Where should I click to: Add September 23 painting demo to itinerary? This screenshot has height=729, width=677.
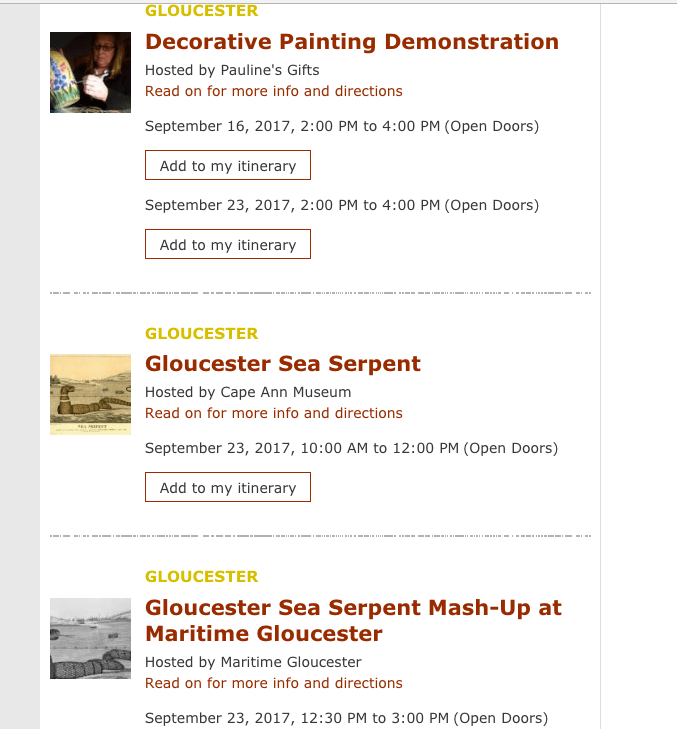[x=228, y=245]
